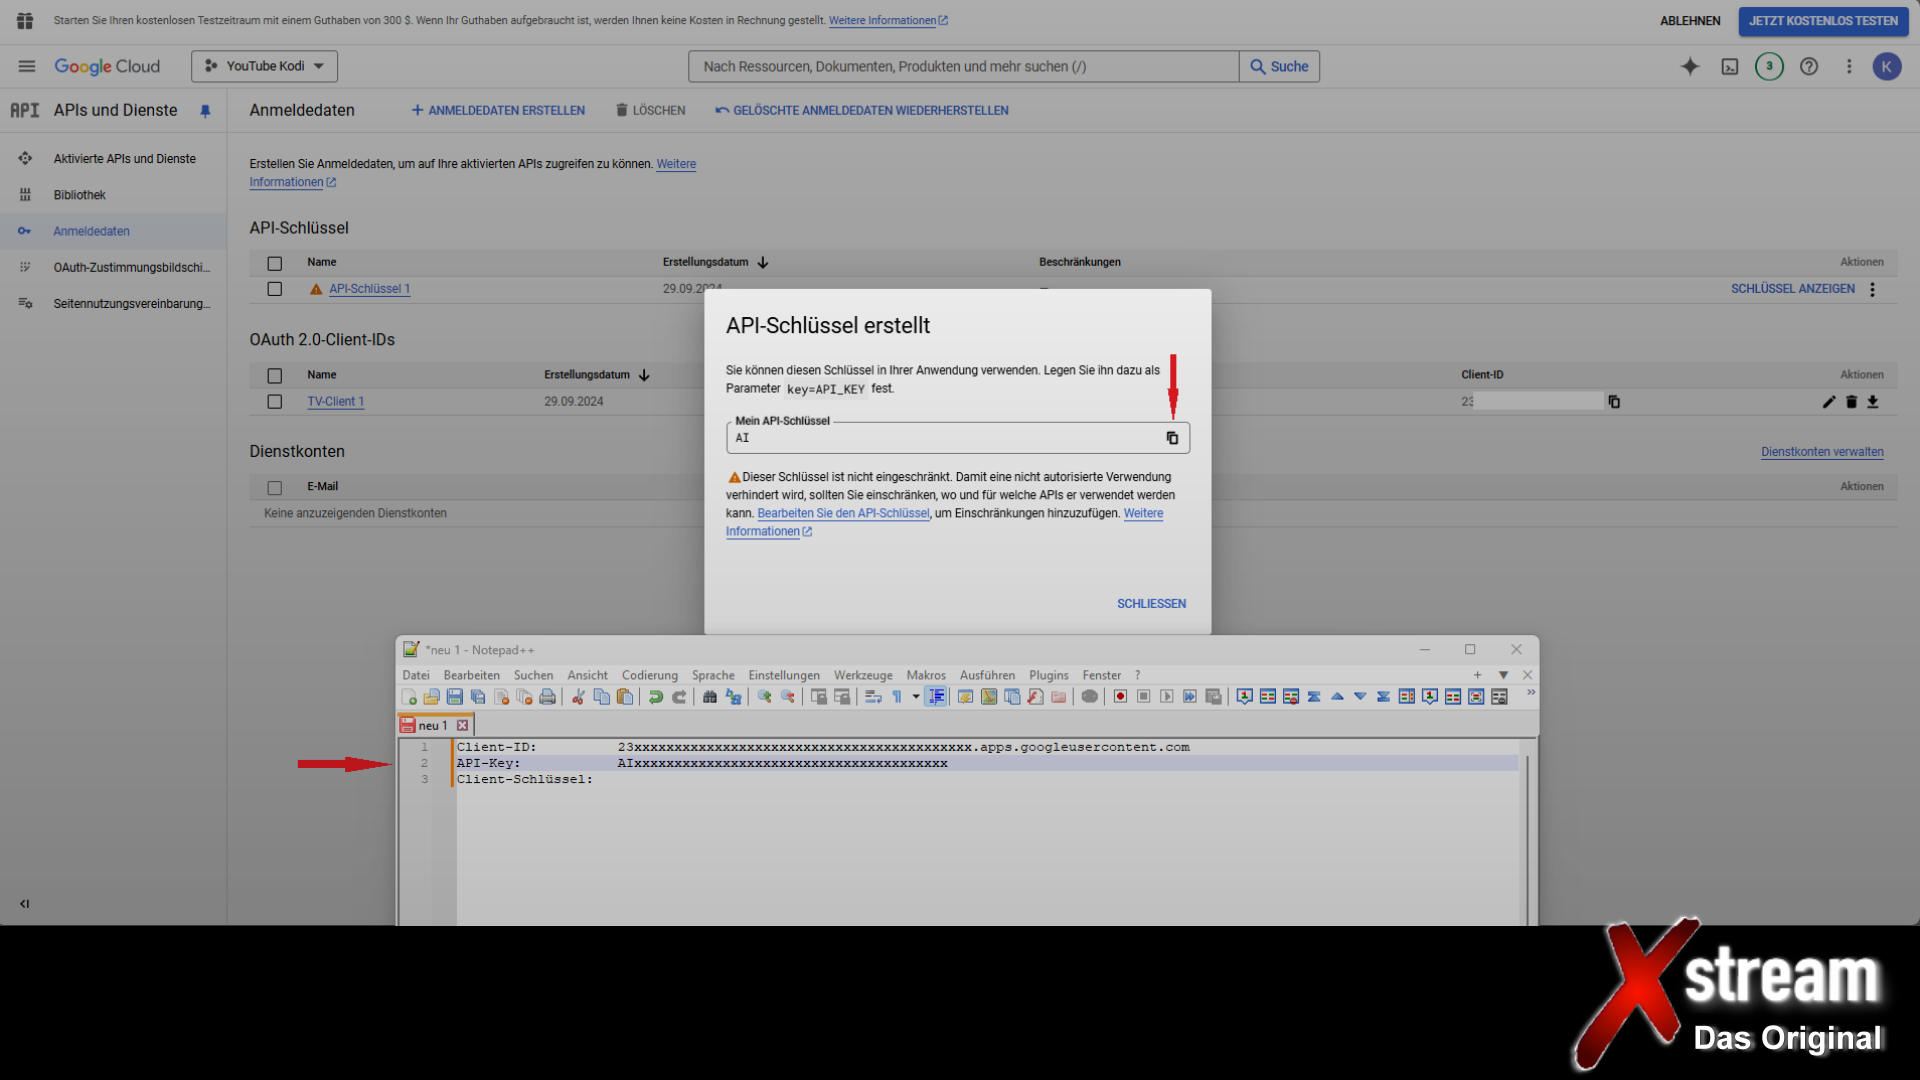The width and height of the screenshot is (1920, 1080).
Task: Open API-Schlüssel 1 three-dot actions menu
Action: (x=1872, y=289)
